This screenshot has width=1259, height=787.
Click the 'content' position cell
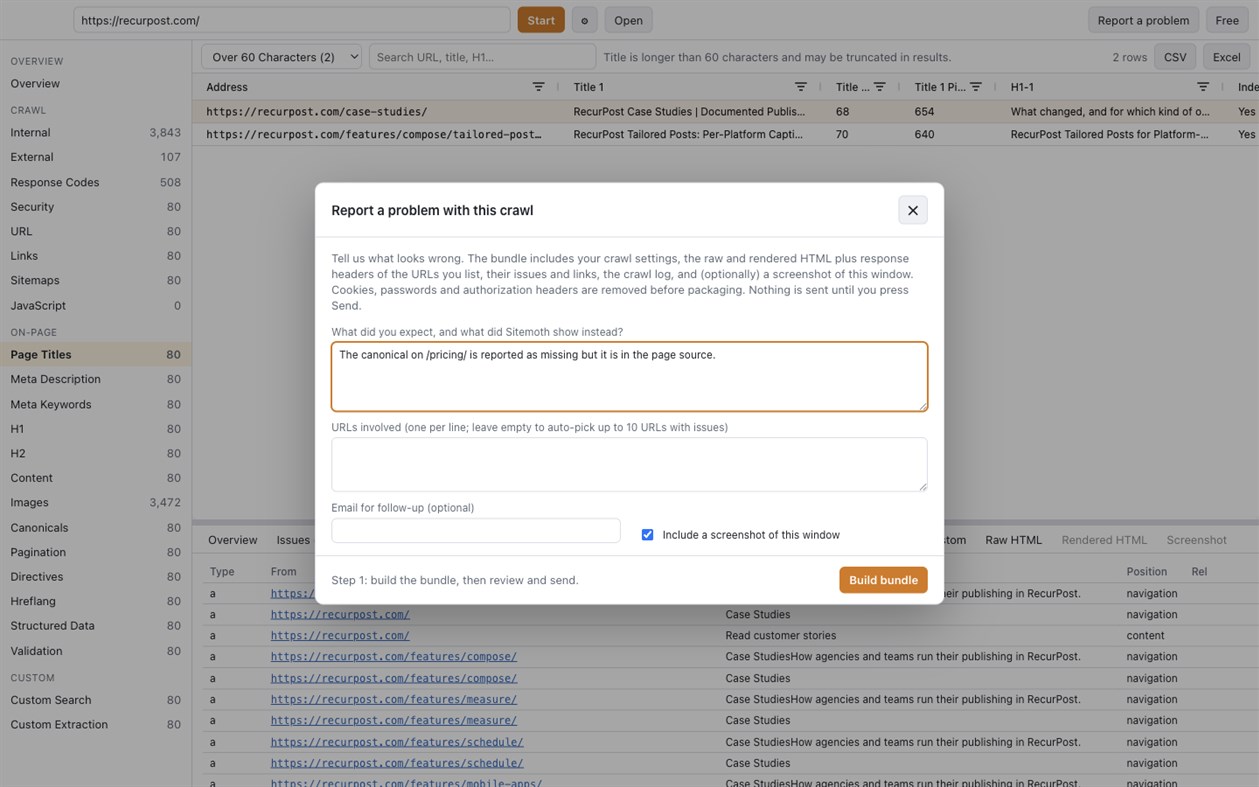click(x=1145, y=636)
